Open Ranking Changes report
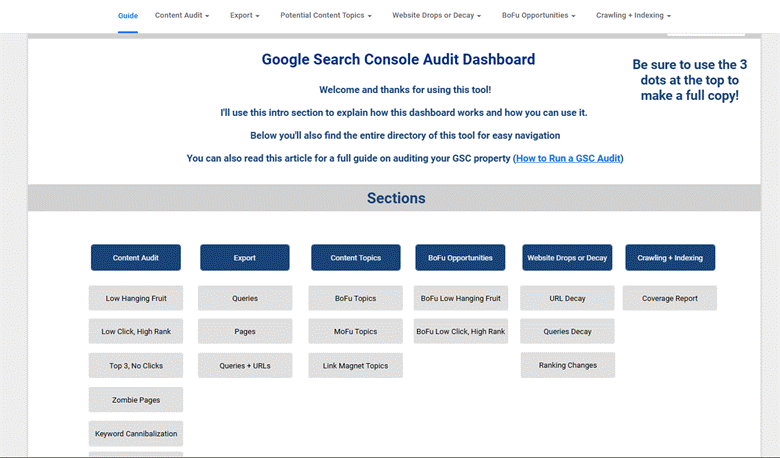This screenshot has width=780, height=458. 568,365
